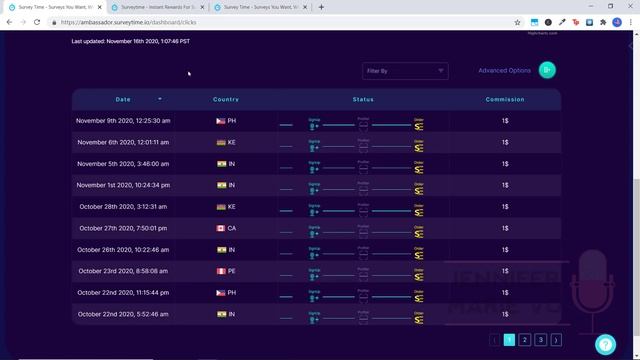Click the Advanced Options link
Viewport: 640px width, 360px height.
click(504, 71)
